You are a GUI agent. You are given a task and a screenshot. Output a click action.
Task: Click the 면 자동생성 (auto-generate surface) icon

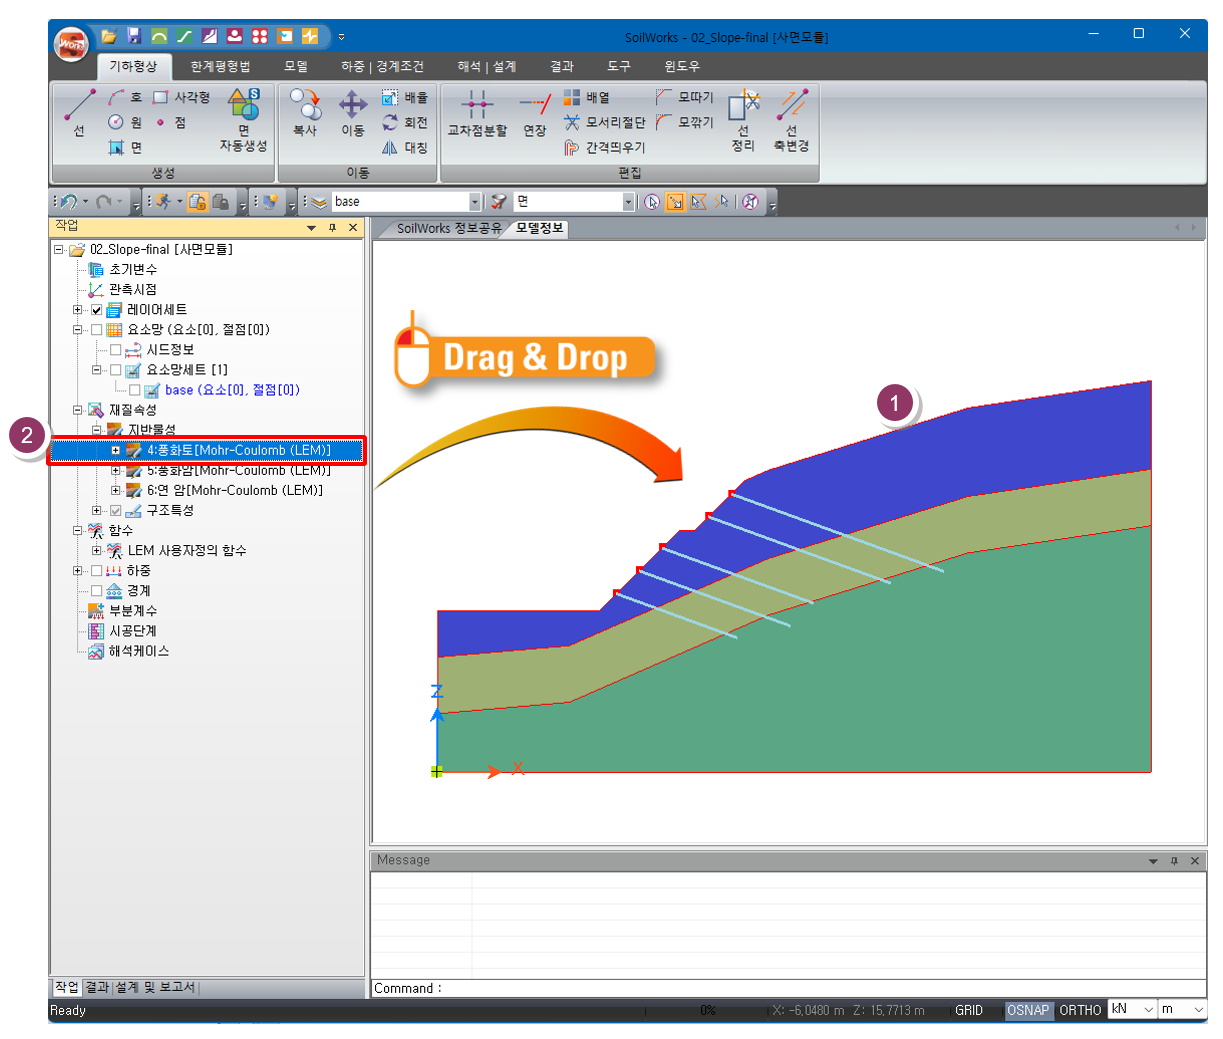pos(243,120)
